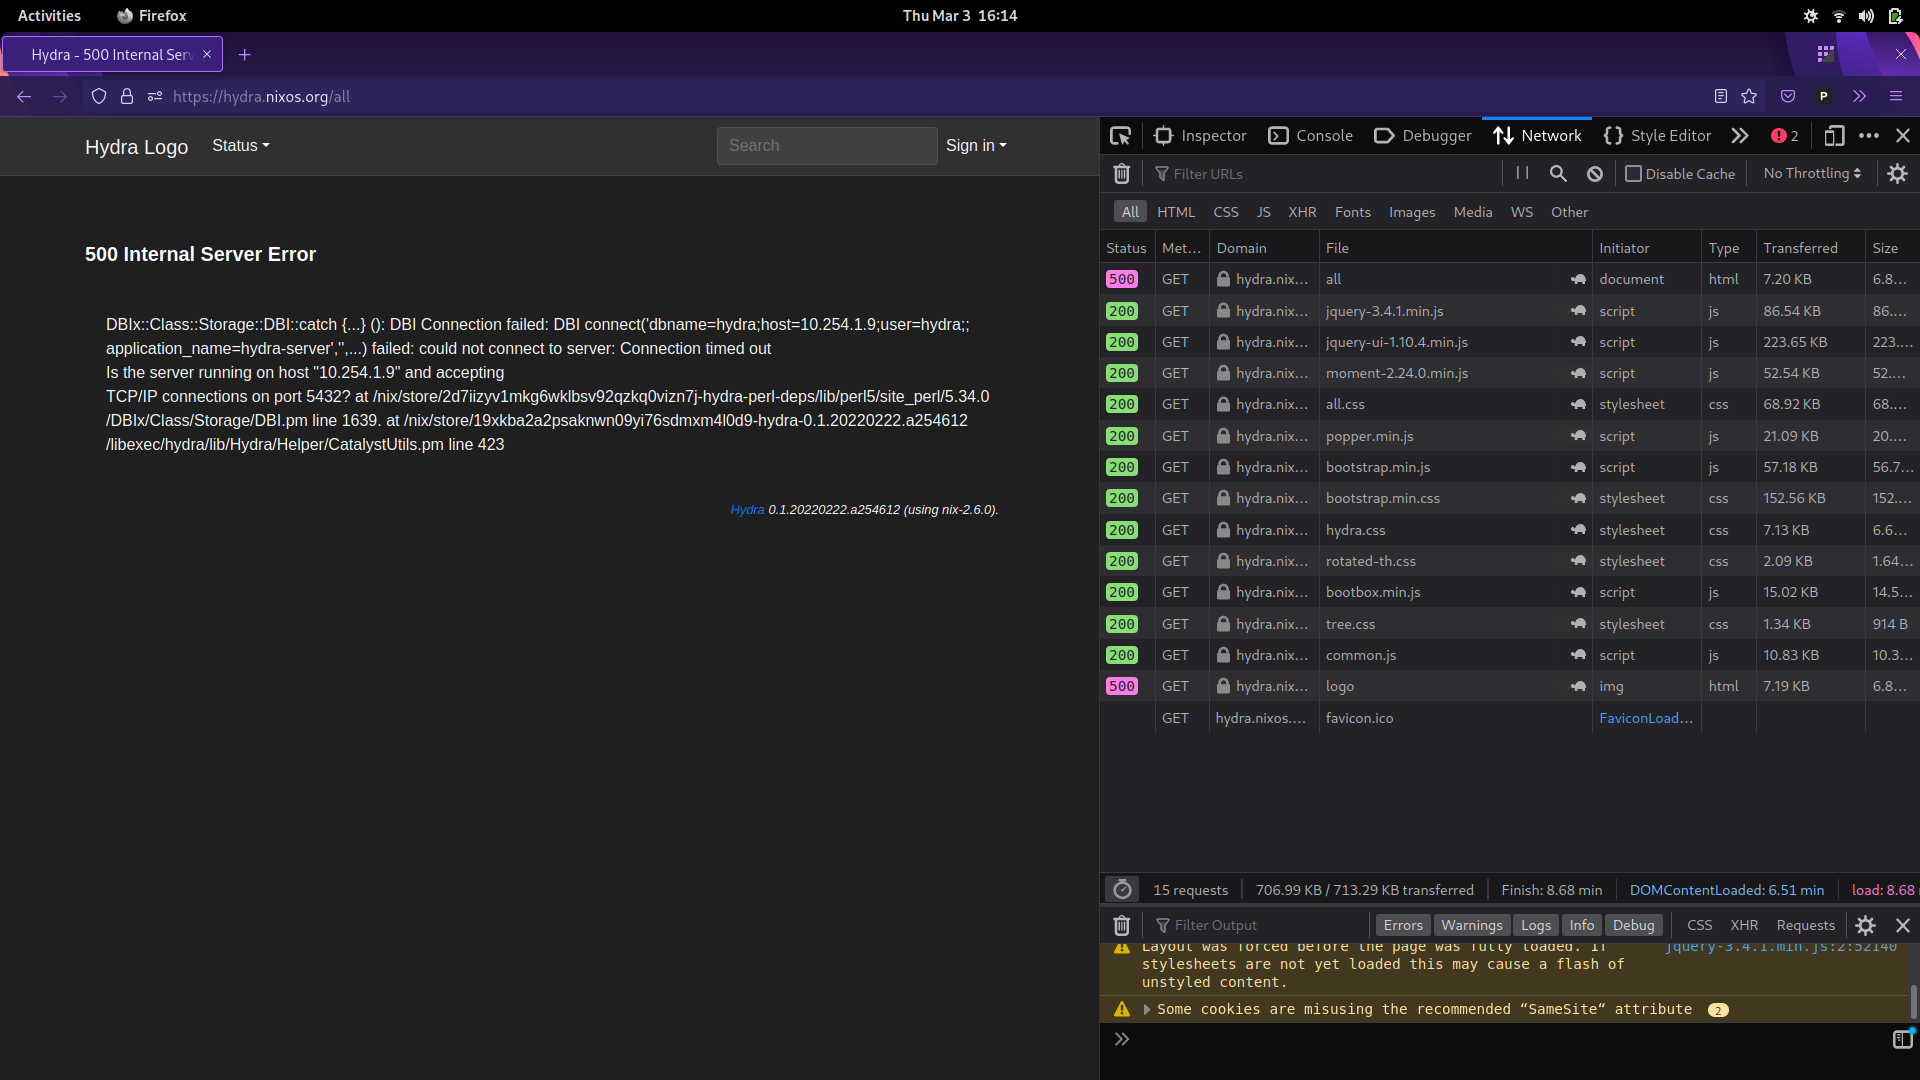Click the Hydra Search field
Viewport: 1920px width, 1080px height.
point(827,146)
